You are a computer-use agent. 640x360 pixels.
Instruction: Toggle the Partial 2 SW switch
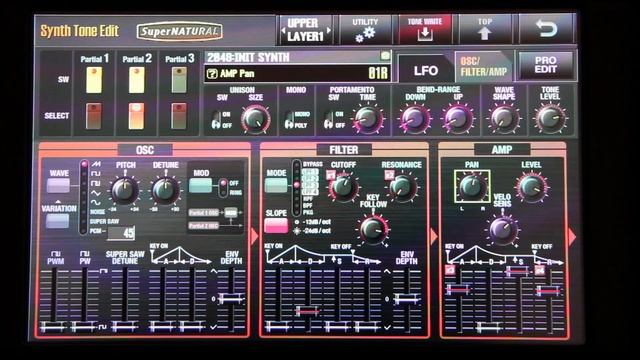136,80
